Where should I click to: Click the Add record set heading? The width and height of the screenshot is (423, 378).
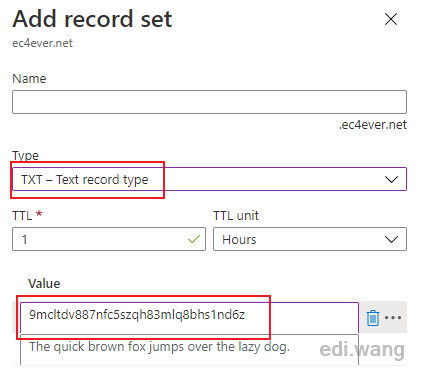tap(92, 19)
